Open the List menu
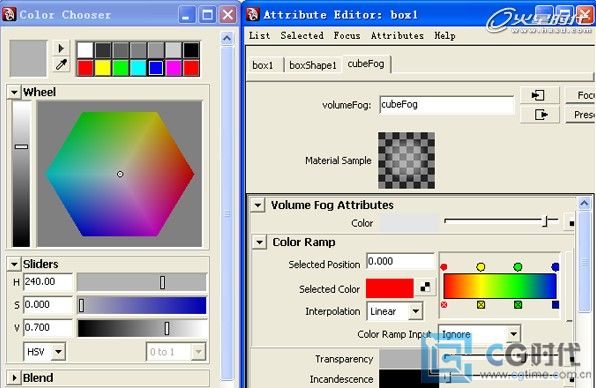This screenshot has width=596, height=388. tap(260, 36)
